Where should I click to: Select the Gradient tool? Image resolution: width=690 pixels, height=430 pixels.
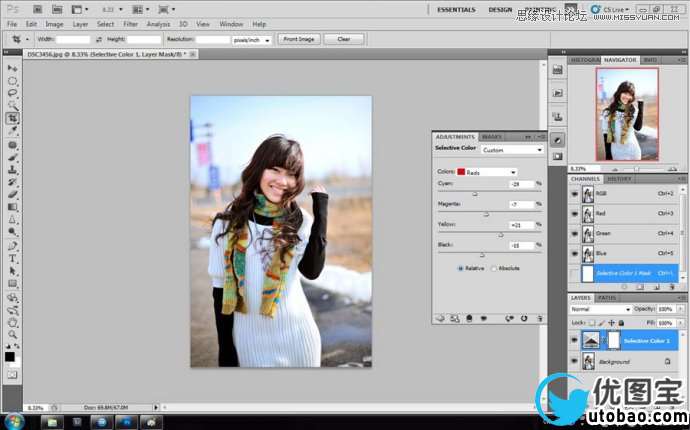12,207
